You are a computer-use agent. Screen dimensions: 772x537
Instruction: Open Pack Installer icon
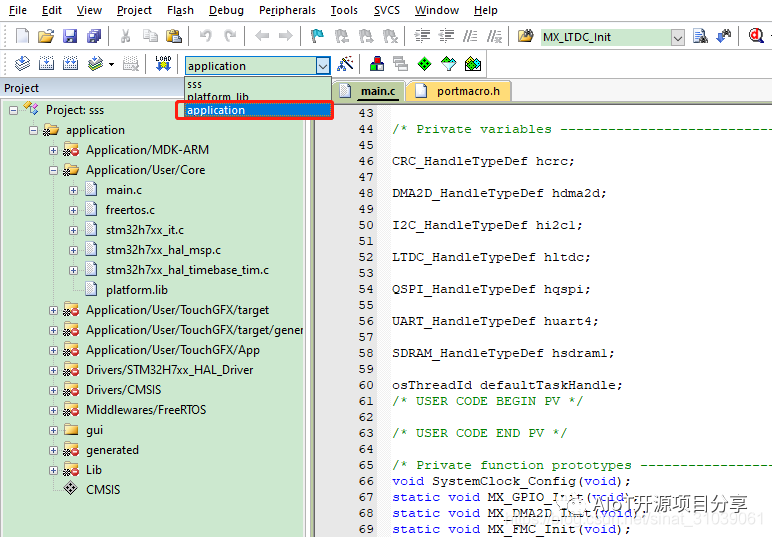coord(473,64)
